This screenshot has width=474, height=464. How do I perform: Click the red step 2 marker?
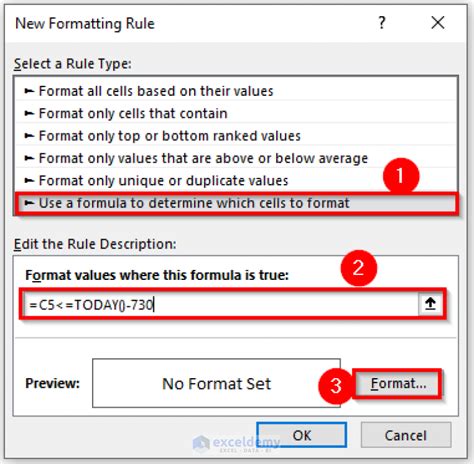pyautogui.click(x=359, y=268)
